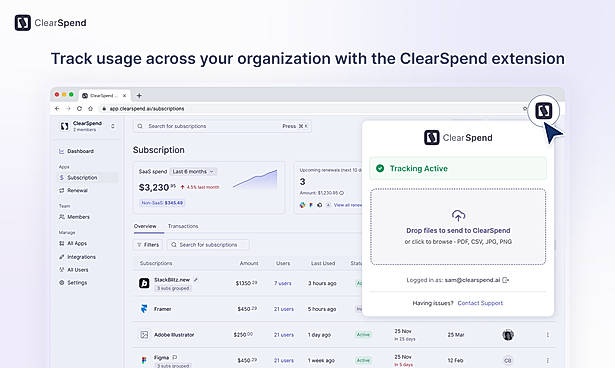Open the 7 users link for StackBlitz.new
The width and height of the screenshot is (615, 368).
pyautogui.click(x=283, y=283)
